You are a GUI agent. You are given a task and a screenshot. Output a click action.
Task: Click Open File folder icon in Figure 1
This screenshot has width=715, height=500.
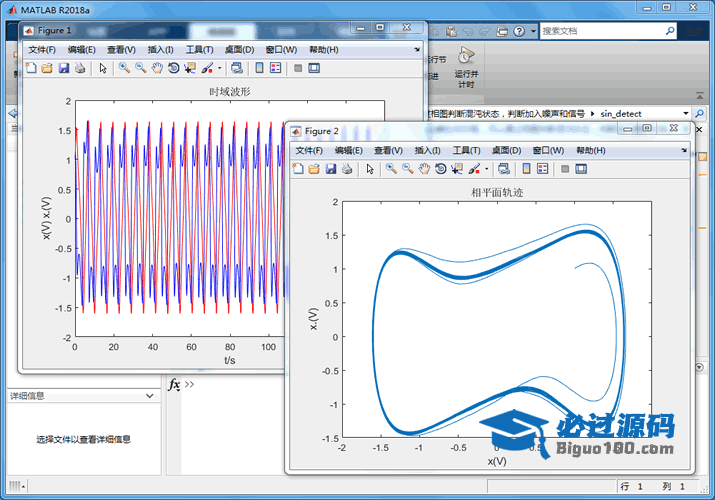point(47,68)
